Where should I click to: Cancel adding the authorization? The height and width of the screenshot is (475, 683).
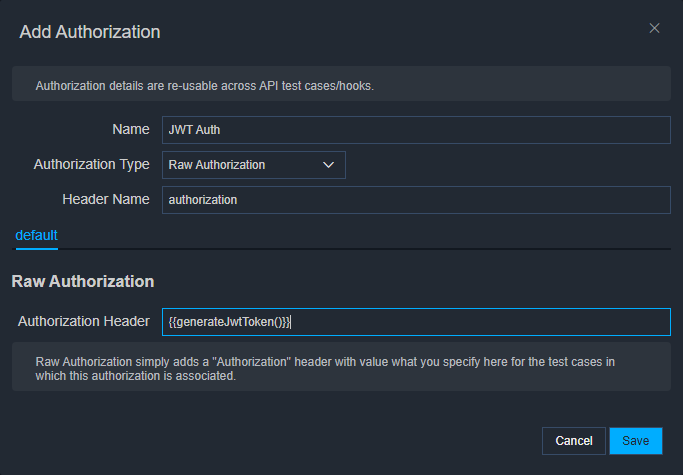(x=574, y=441)
